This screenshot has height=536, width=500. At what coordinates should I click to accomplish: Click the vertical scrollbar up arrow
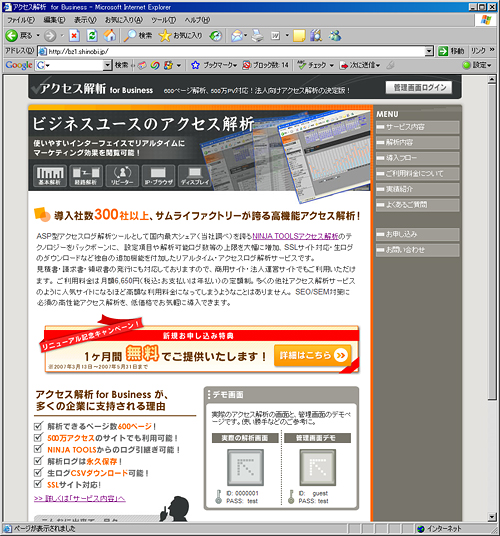492,79
